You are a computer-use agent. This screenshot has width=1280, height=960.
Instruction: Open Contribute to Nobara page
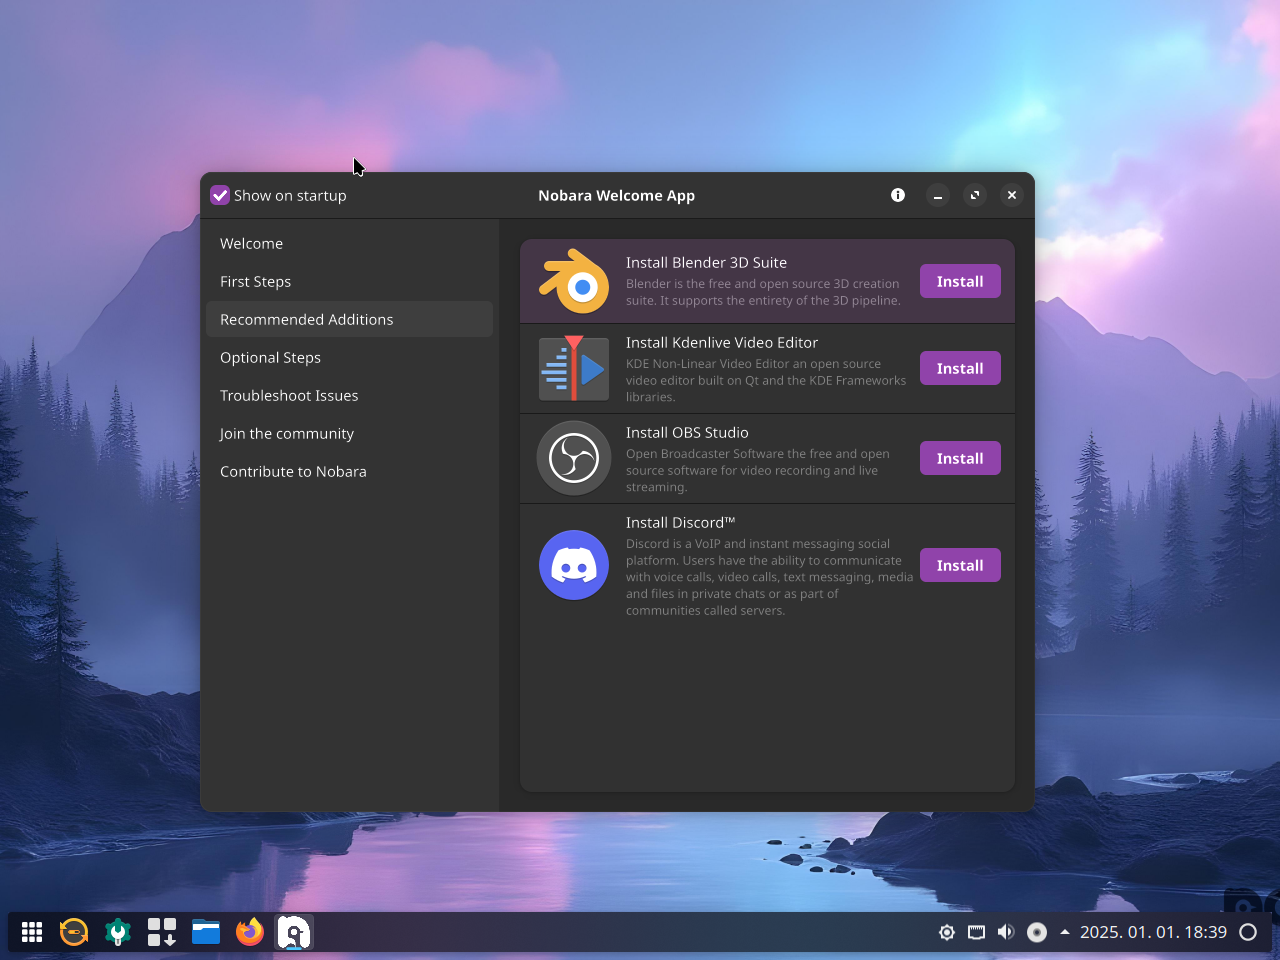point(349,472)
